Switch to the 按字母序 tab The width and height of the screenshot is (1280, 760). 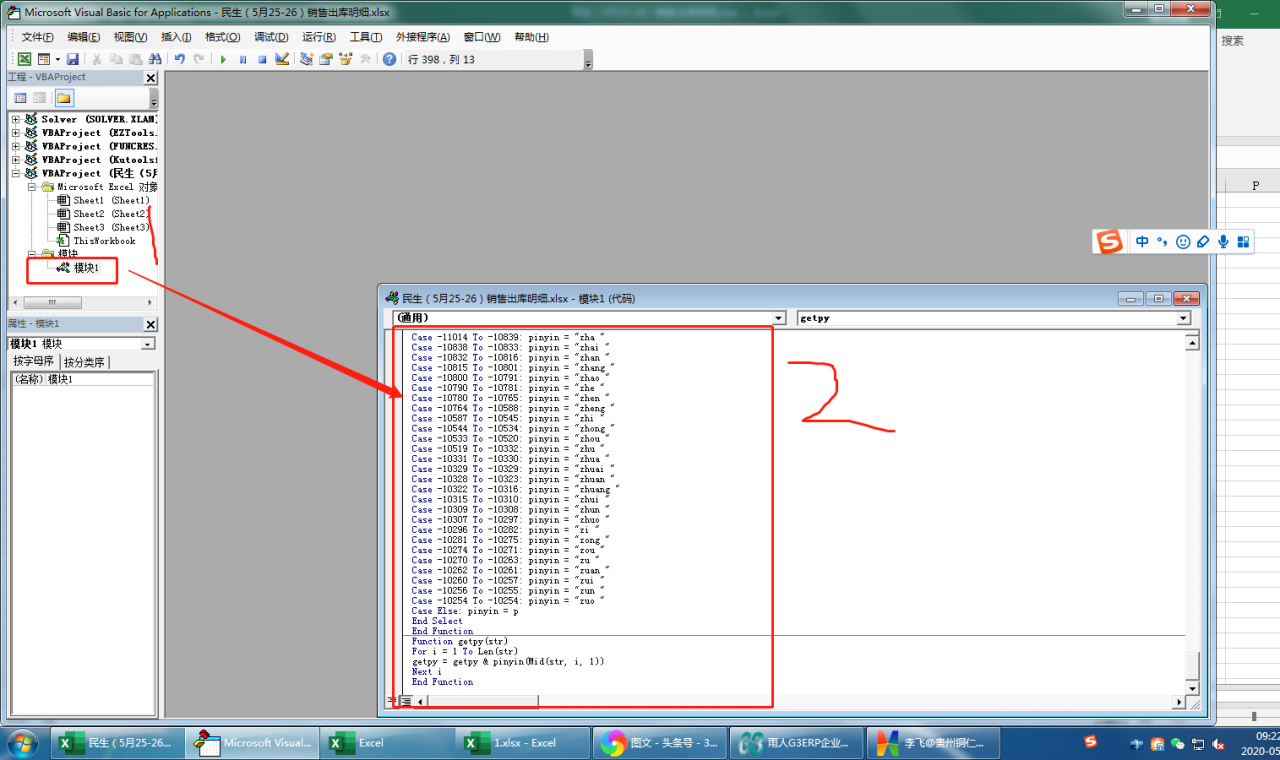[33, 362]
